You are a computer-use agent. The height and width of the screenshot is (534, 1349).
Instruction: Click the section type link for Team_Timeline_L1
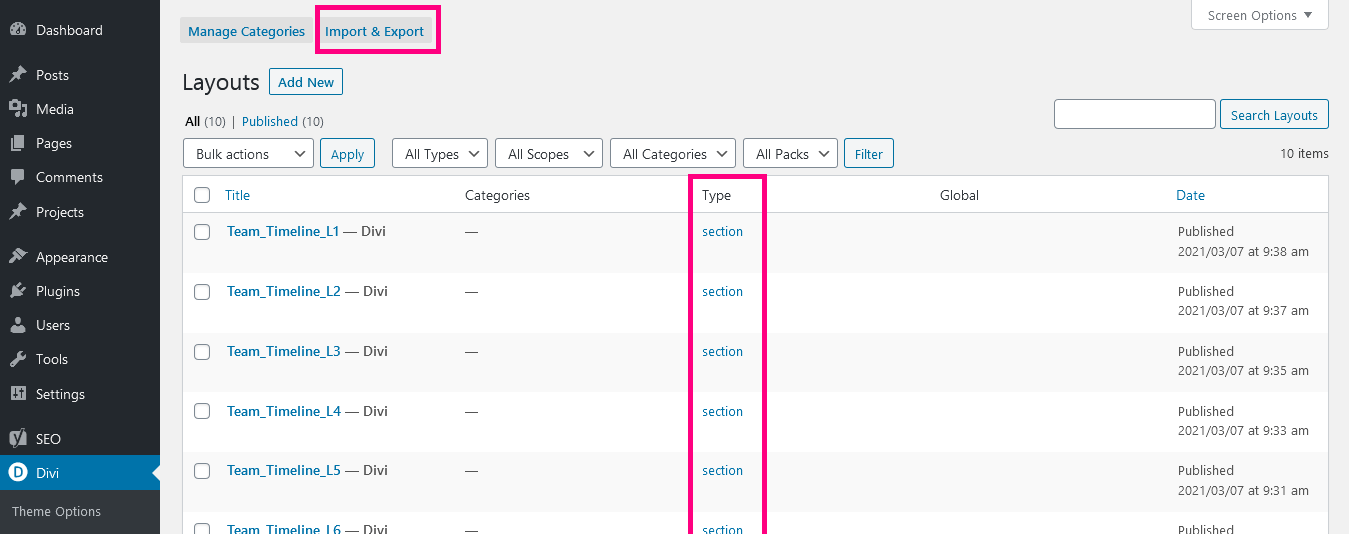tap(722, 231)
